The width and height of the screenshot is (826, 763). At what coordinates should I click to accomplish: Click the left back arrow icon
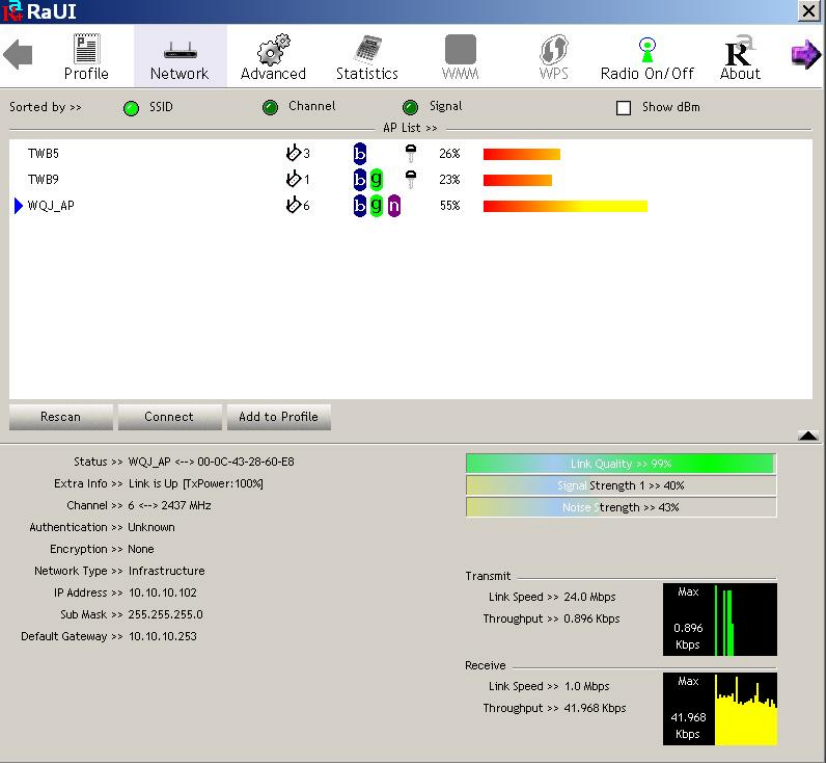[x=18, y=55]
